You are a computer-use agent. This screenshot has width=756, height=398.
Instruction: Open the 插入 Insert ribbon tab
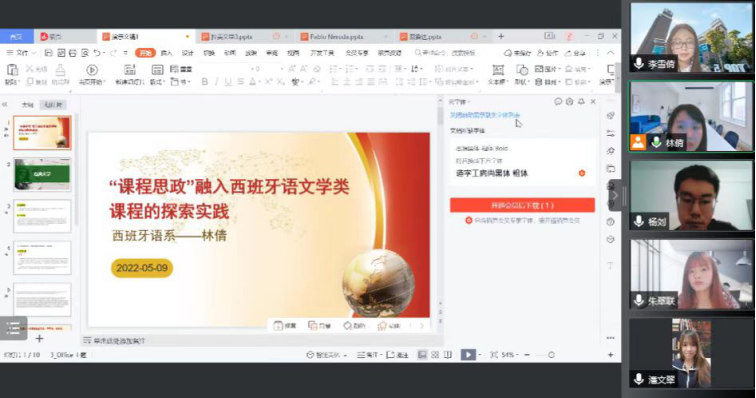click(167, 53)
